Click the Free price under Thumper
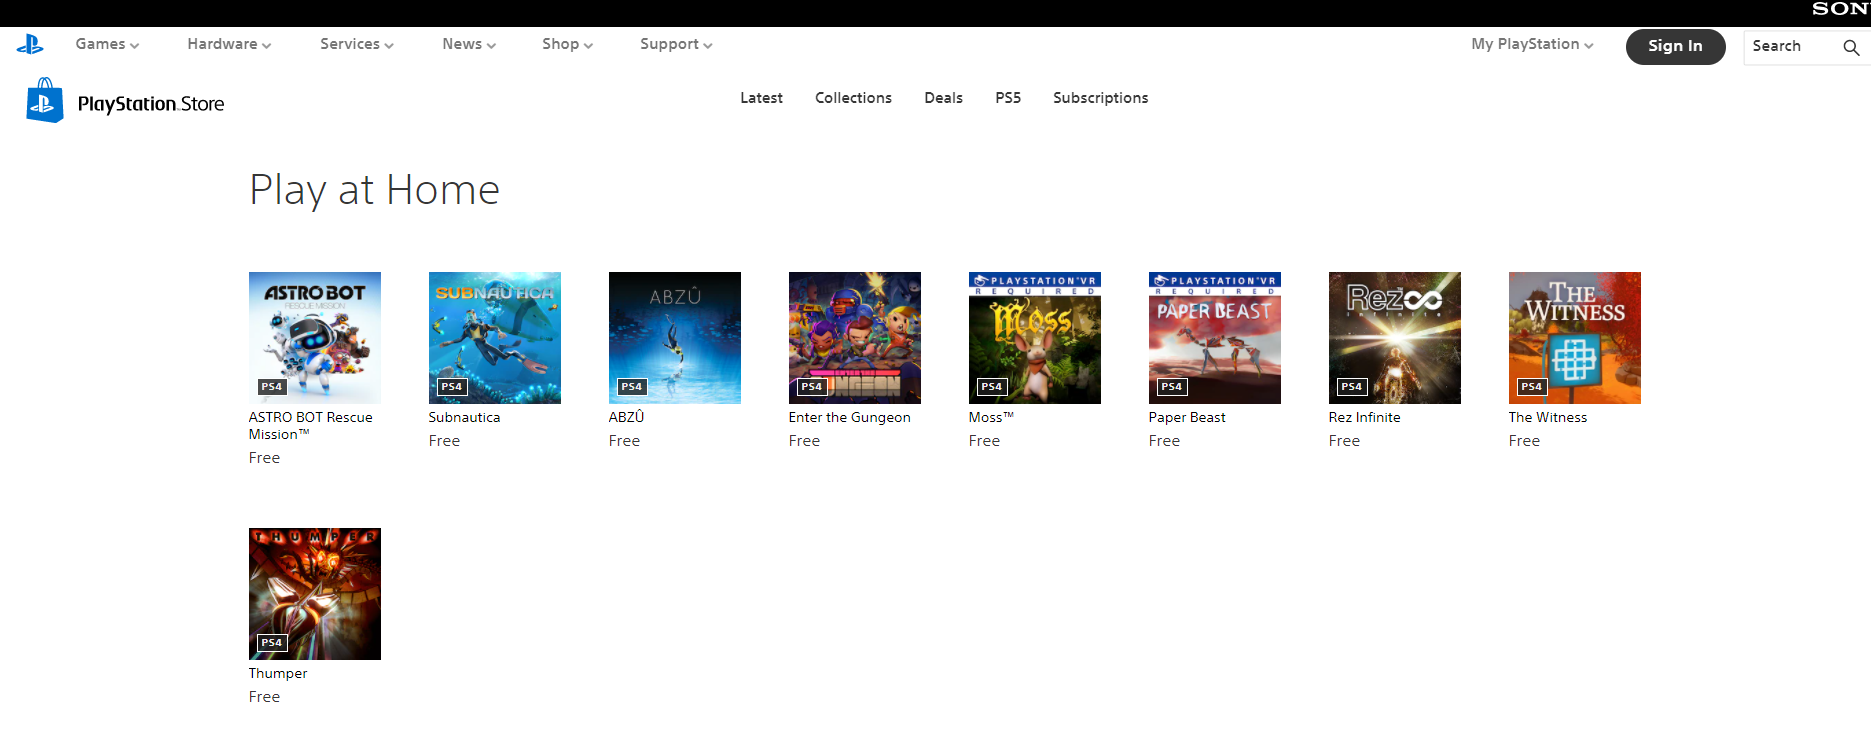1871x743 pixels. tap(265, 697)
